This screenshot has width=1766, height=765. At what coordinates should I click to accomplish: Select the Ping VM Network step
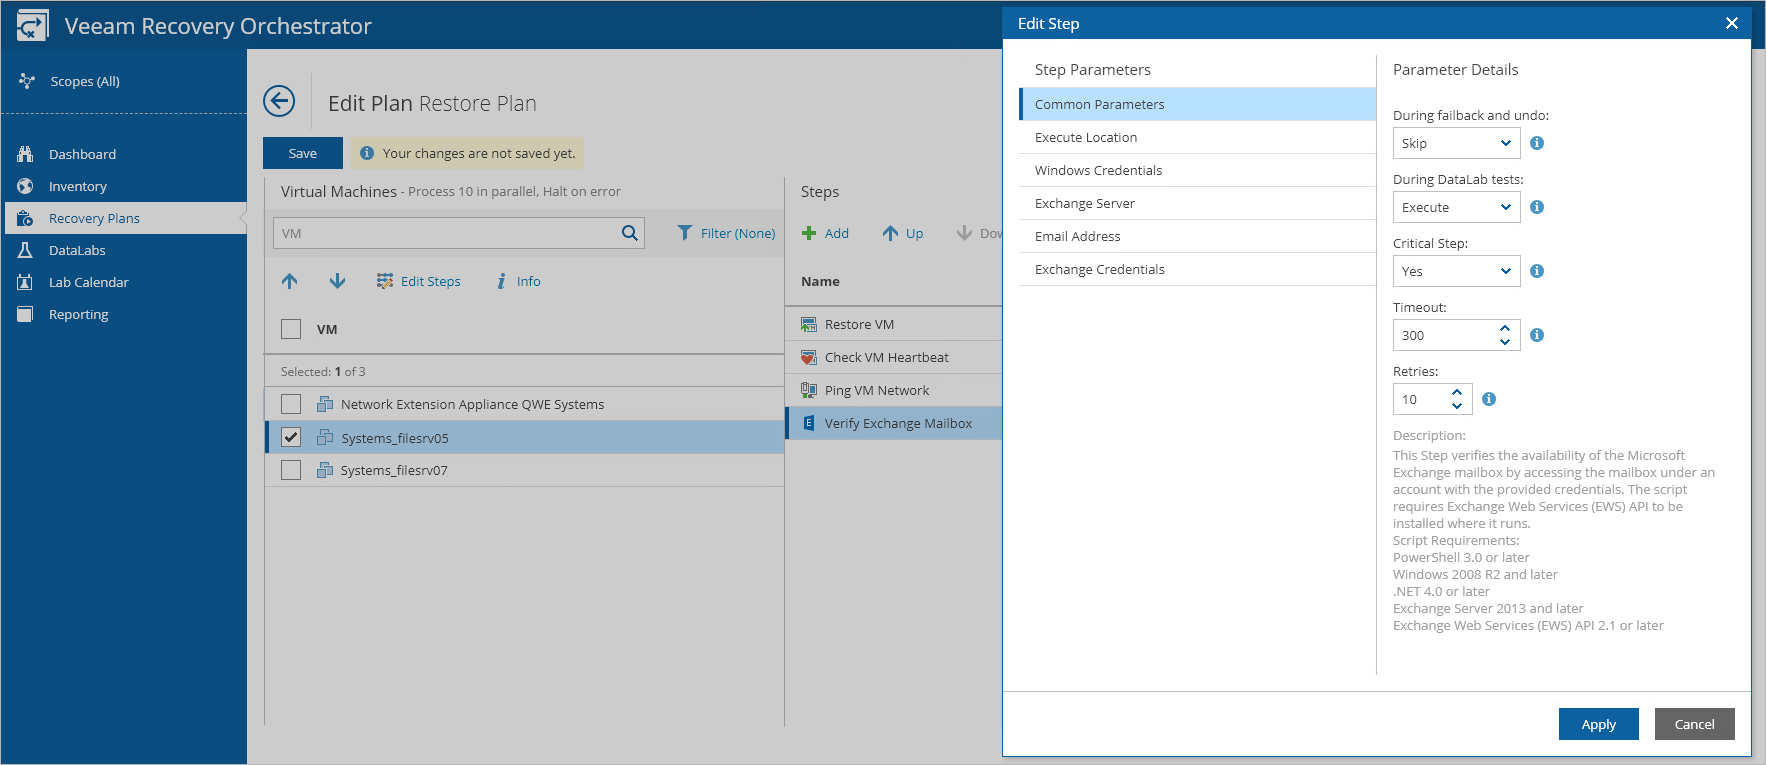(x=894, y=390)
